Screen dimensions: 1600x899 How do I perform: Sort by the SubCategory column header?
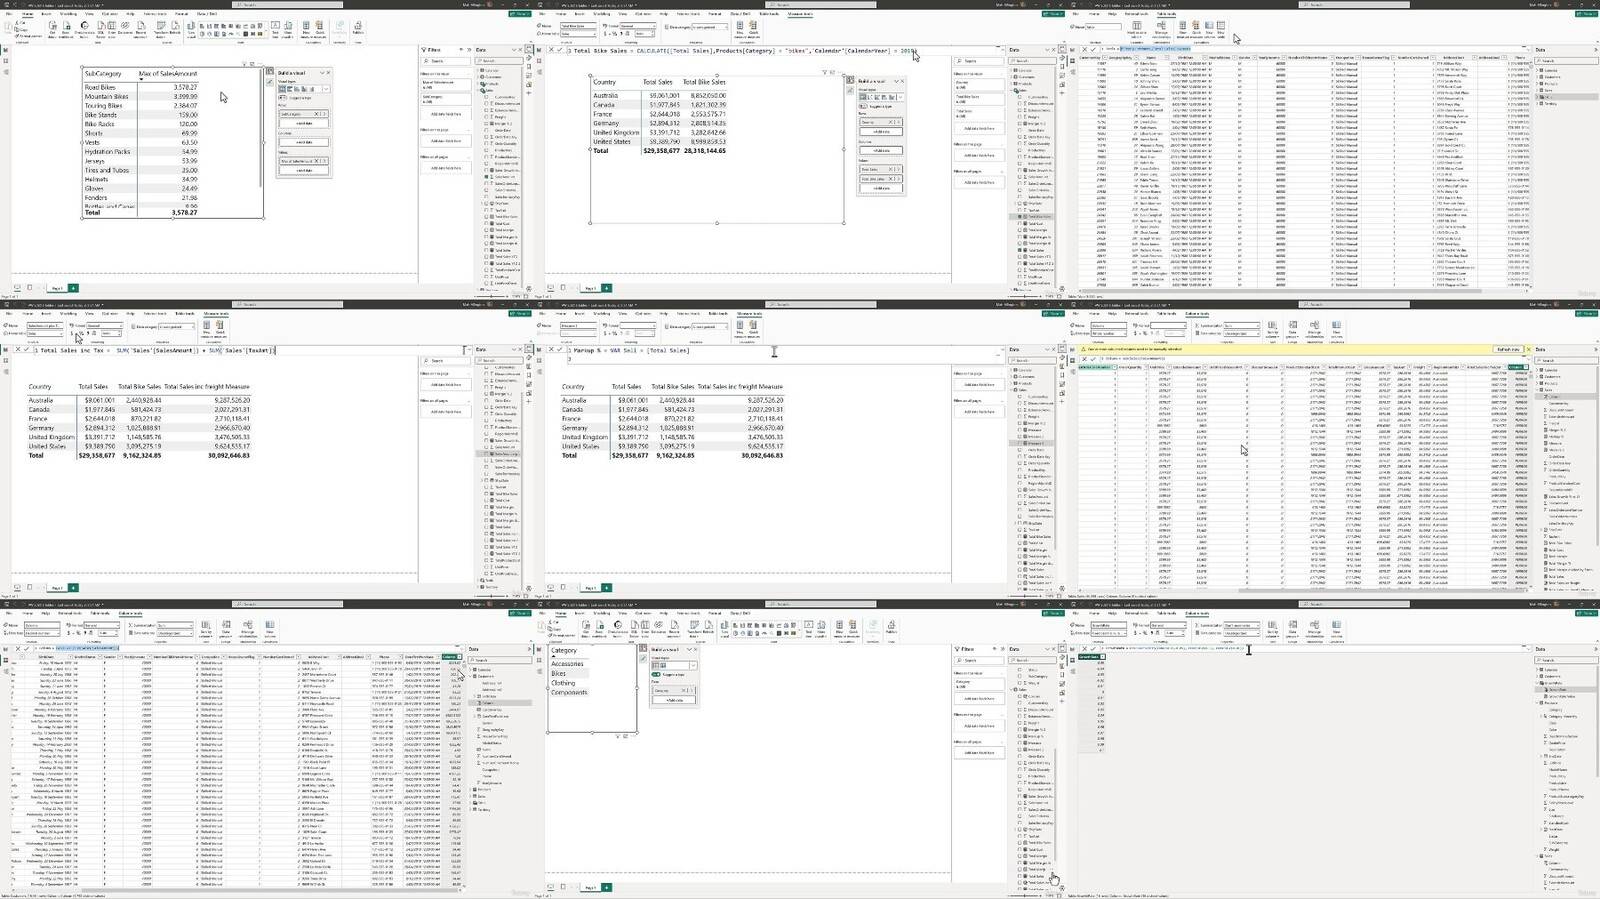[103, 74]
